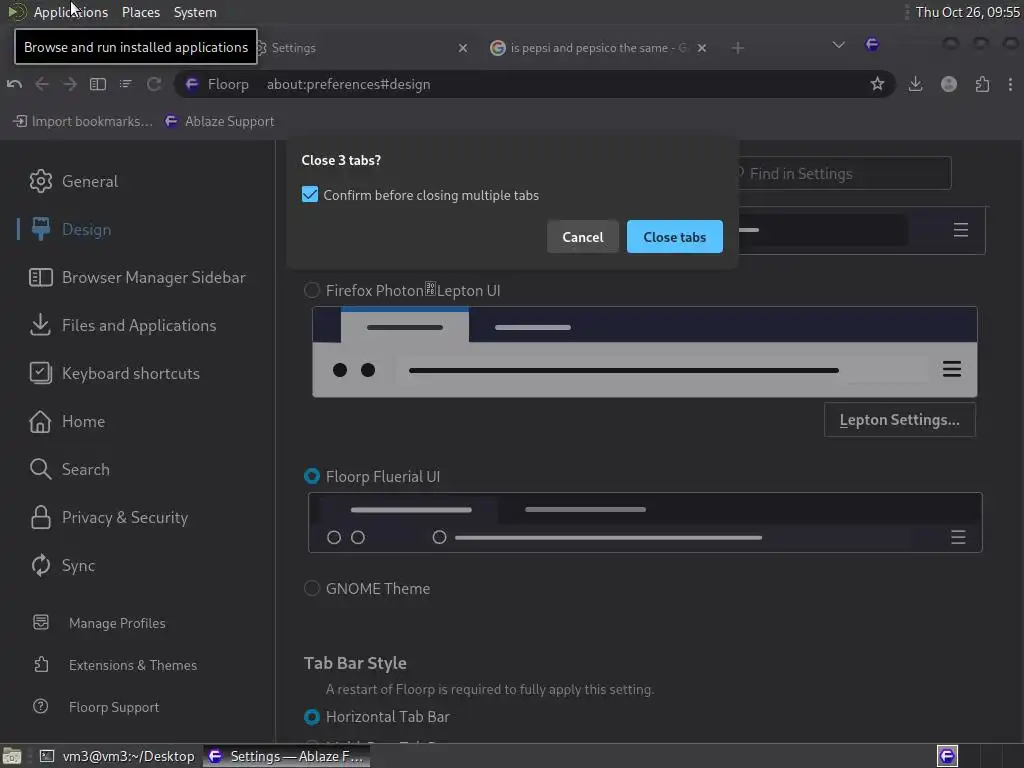Screen dimensions: 1024x768
Task: Open Privacy & Security settings
Action: tap(108, 517)
